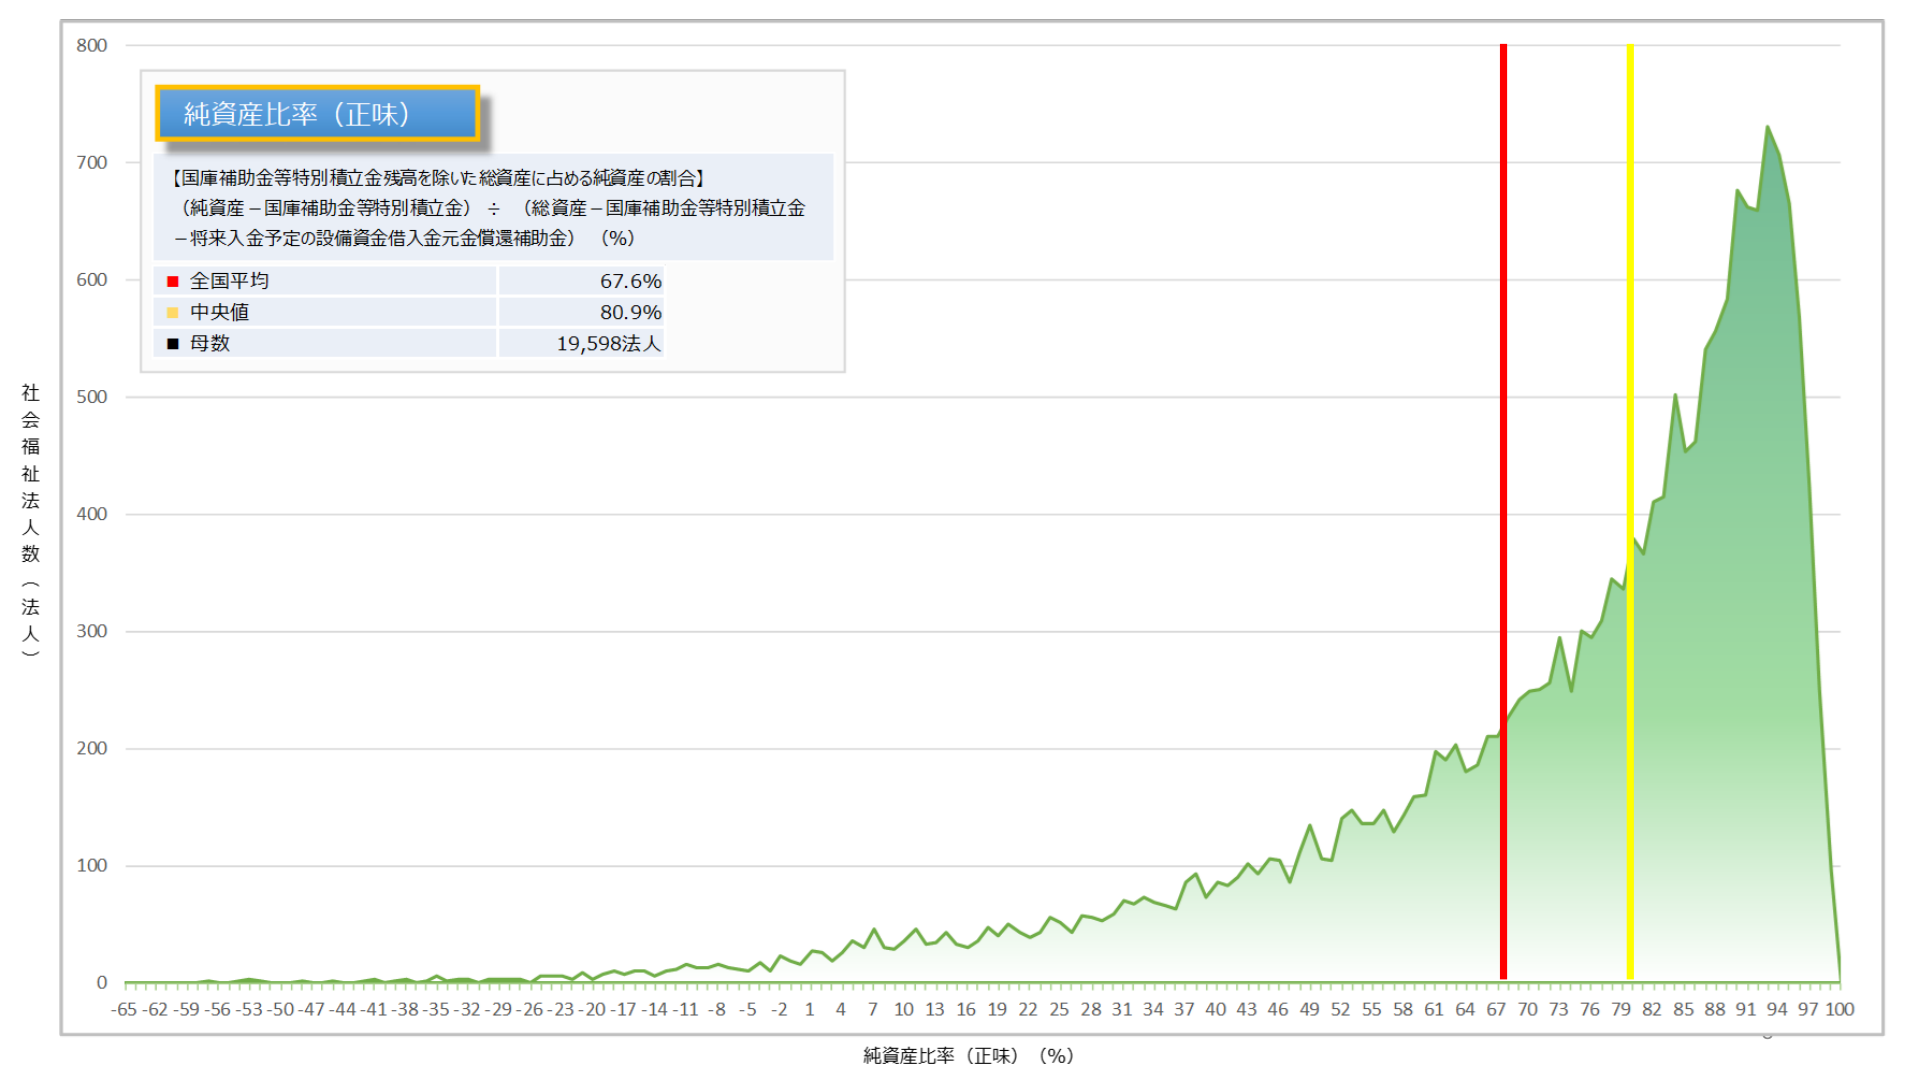The width and height of the screenshot is (1921, 1080).
Task: Click the yellow vertical median line
Action: [1630, 300]
